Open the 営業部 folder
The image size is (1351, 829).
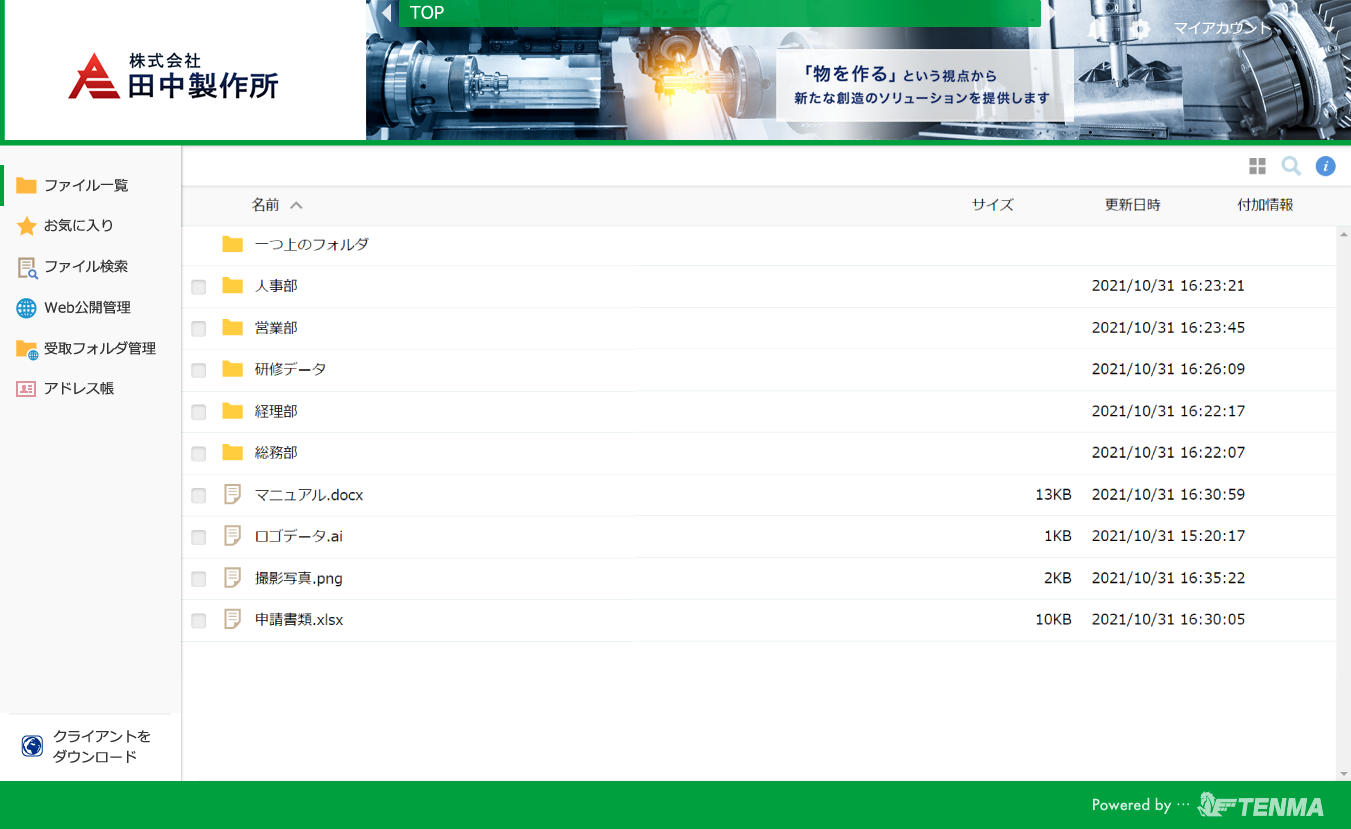pos(276,328)
